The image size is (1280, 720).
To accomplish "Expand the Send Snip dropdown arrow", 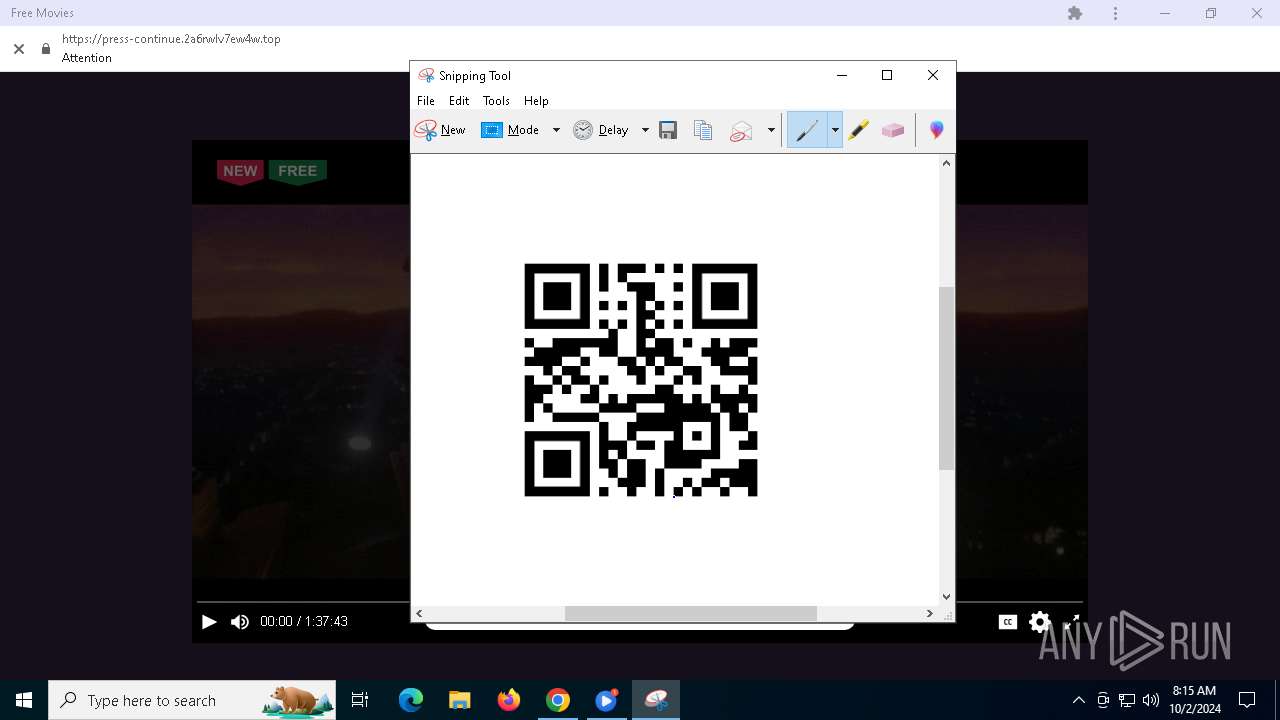I will click(x=771, y=130).
